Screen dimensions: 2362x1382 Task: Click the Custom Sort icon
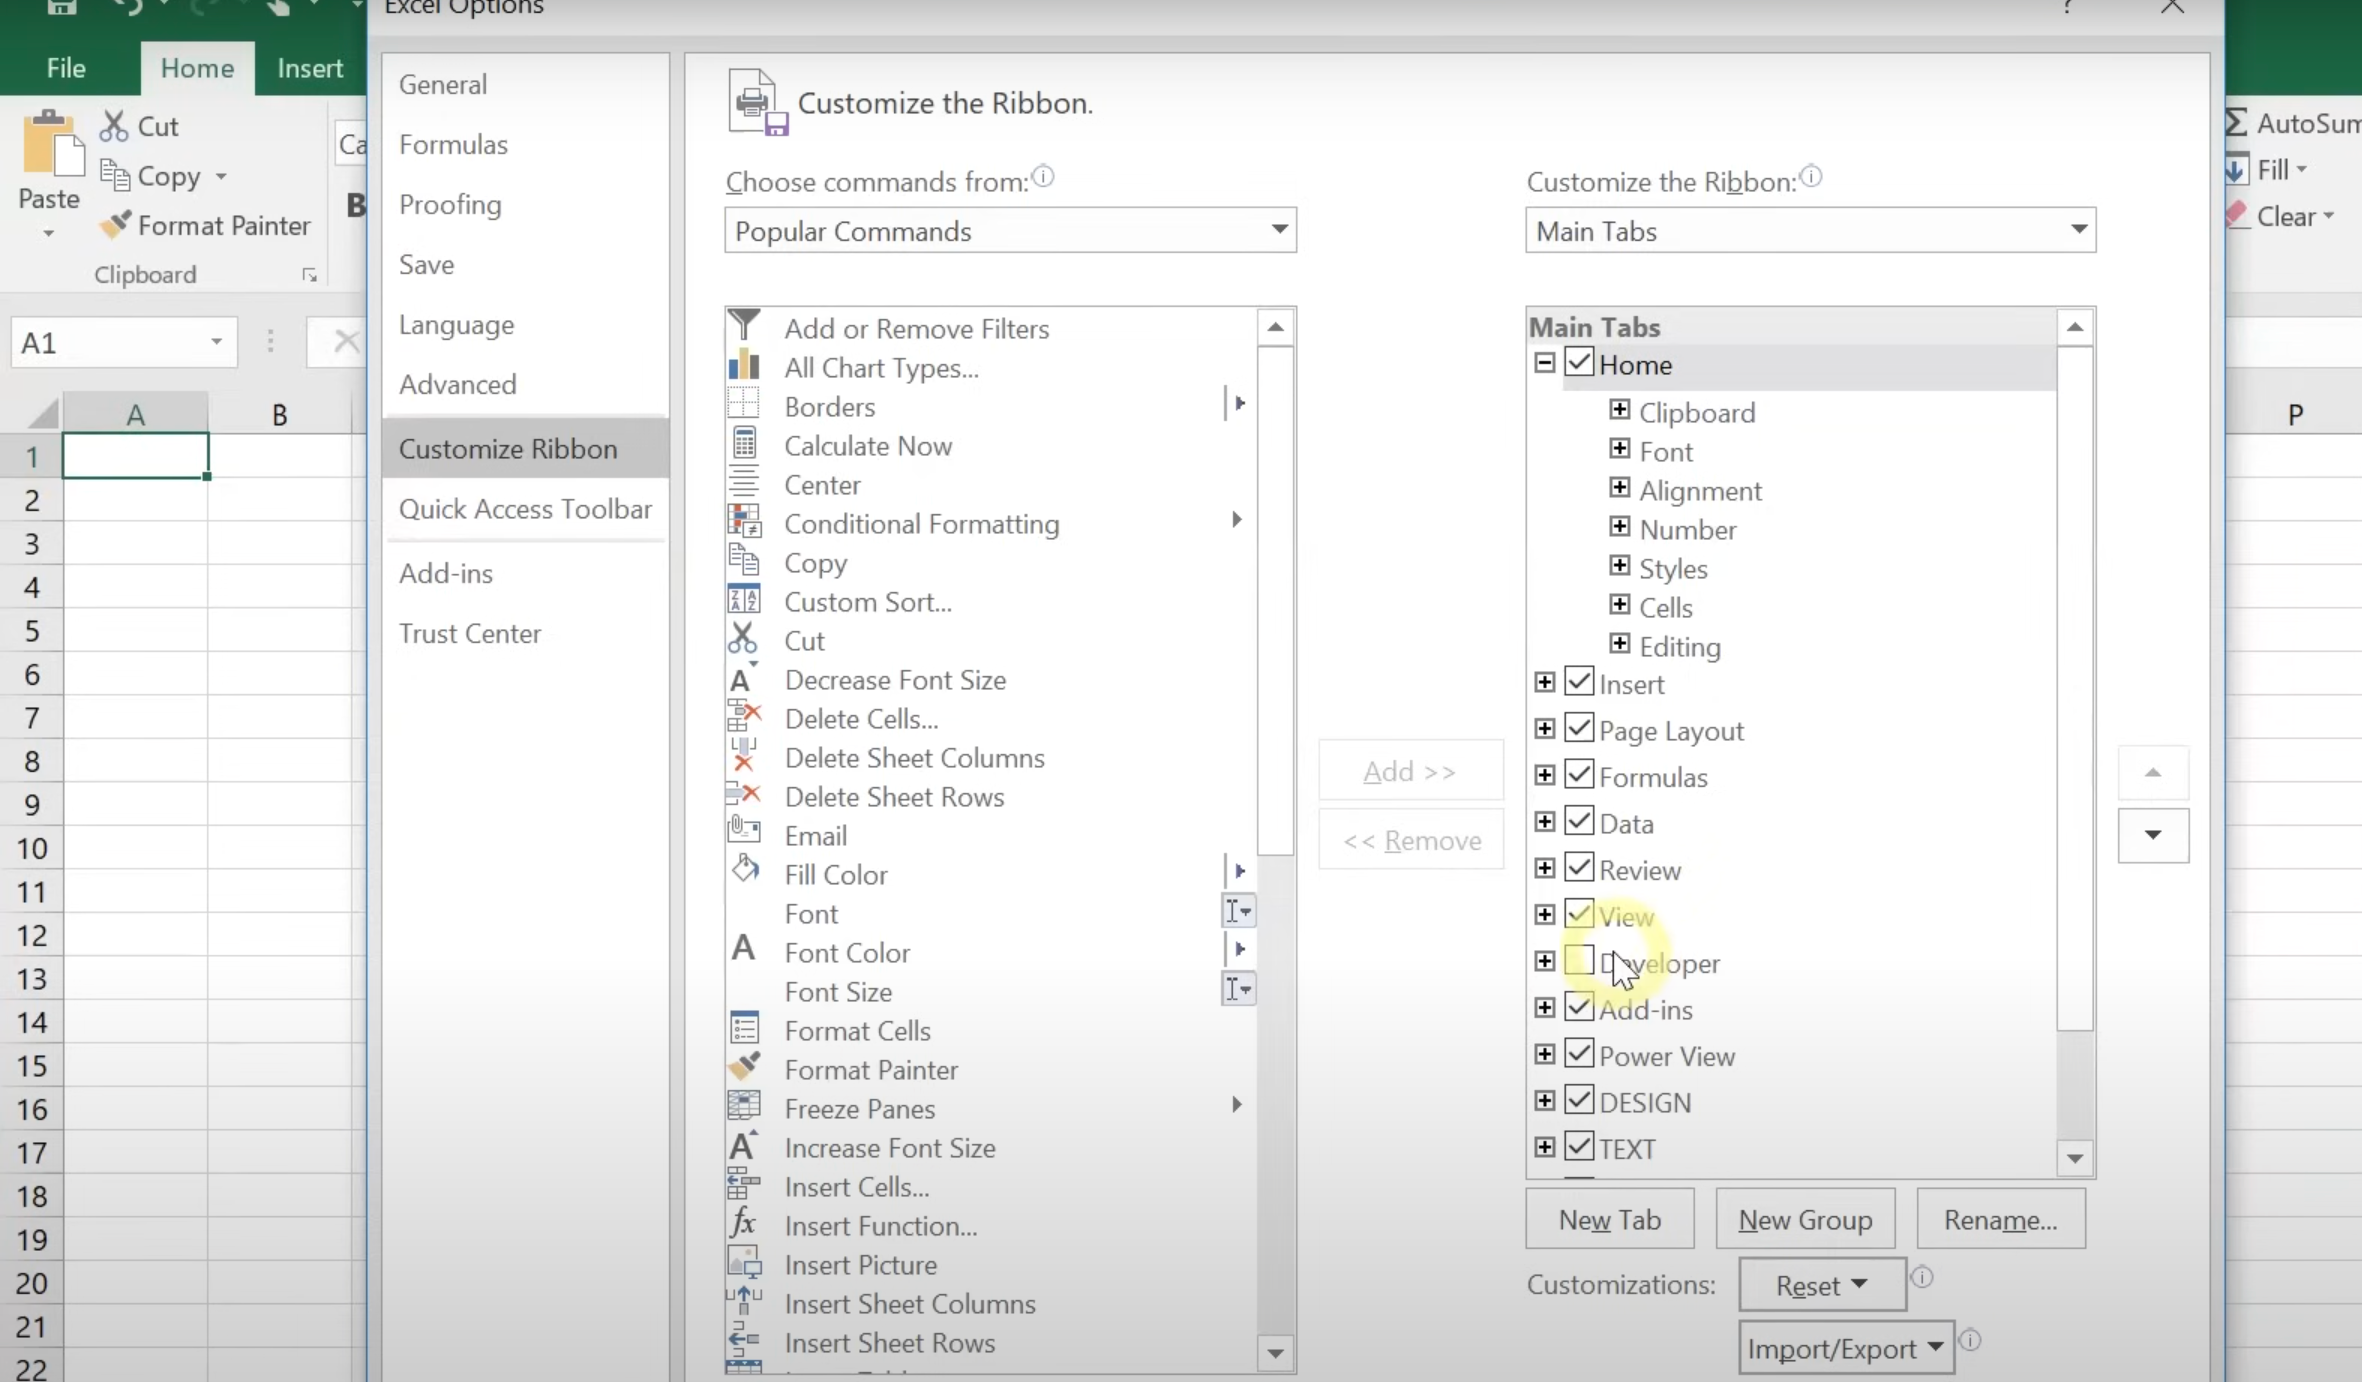point(744,600)
